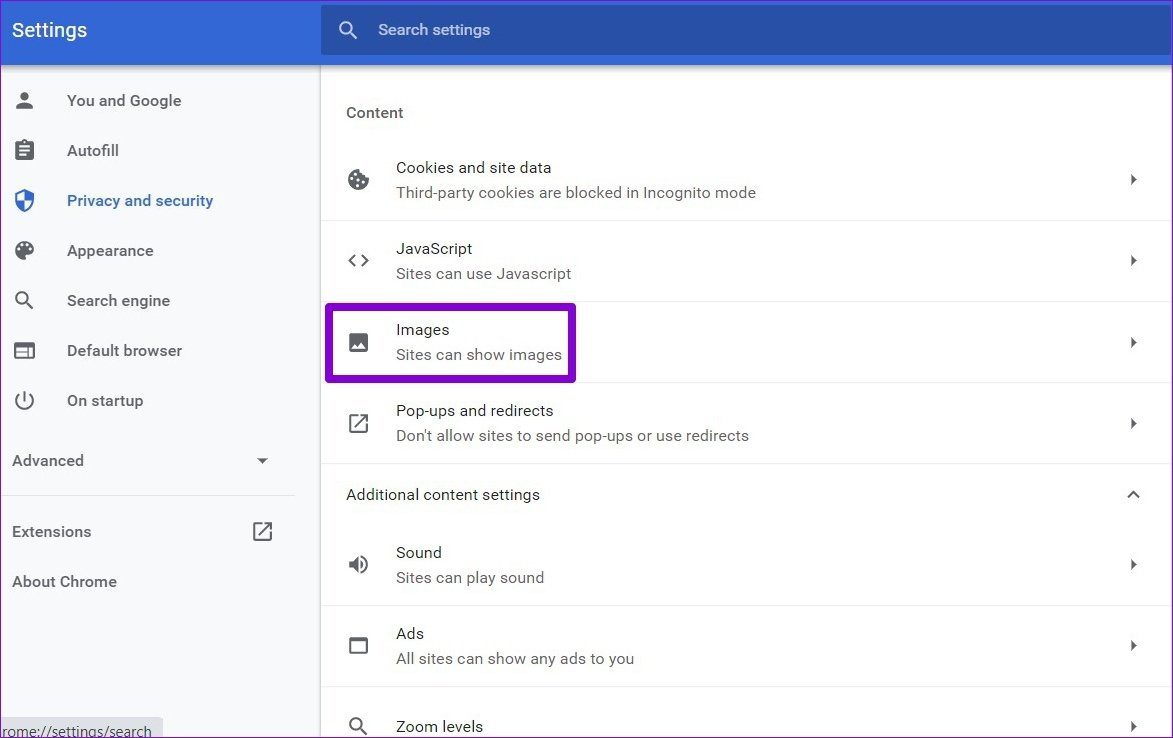Click arrow on Zoom levels row

1133,726
